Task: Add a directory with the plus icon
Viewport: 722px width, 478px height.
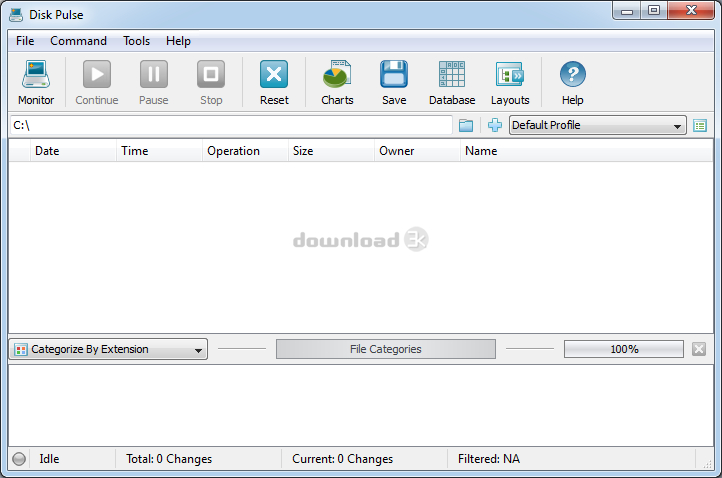Action: point(495,125)
